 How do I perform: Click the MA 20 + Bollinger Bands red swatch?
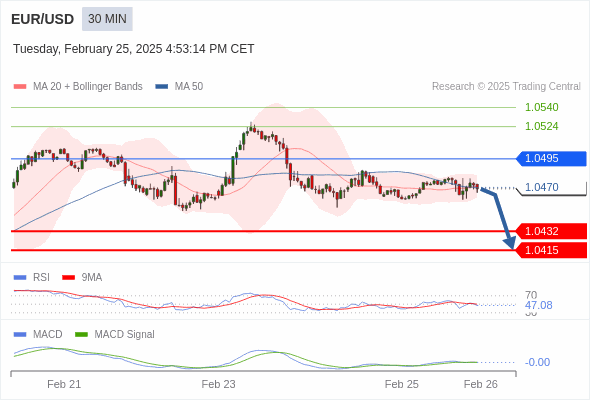(20, 87)
